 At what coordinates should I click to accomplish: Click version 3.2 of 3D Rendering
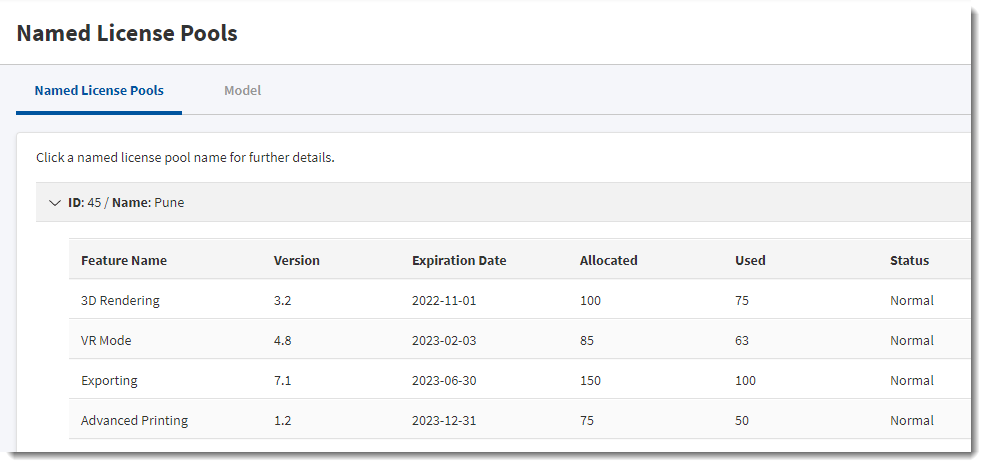pyautogui.click(x=283, y=301)
